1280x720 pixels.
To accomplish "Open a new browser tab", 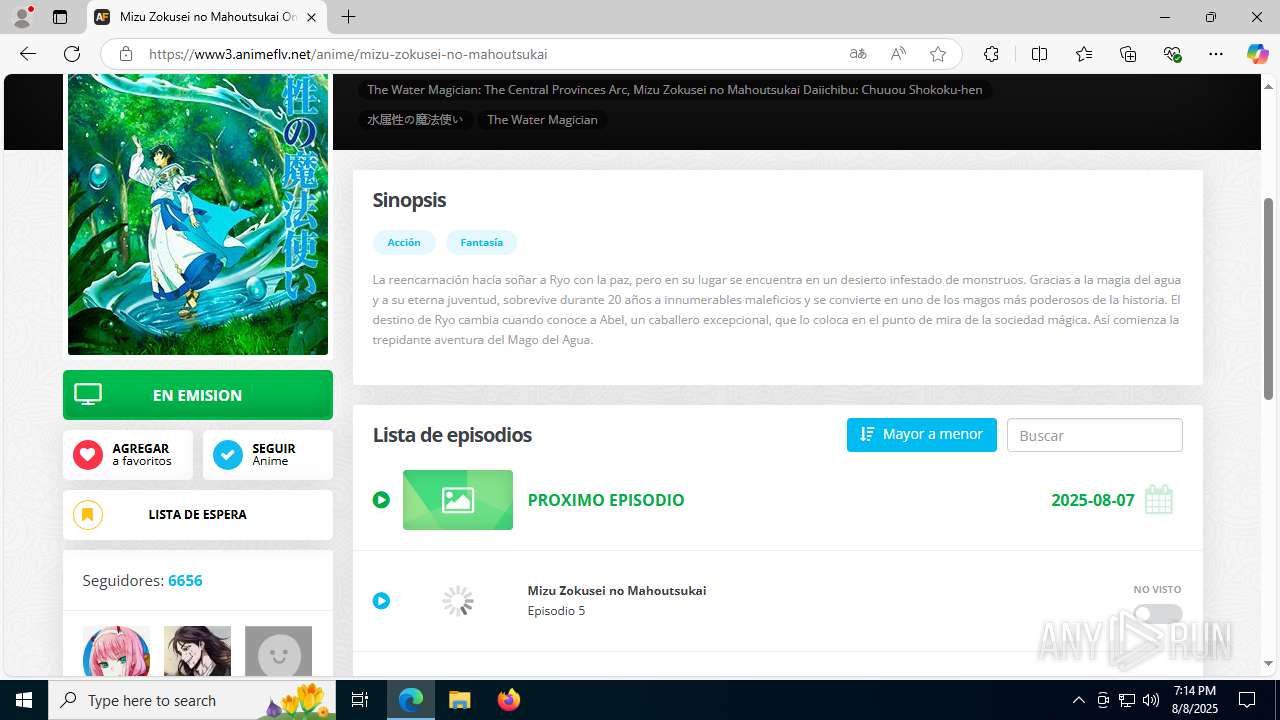I will tap(348, 17).
